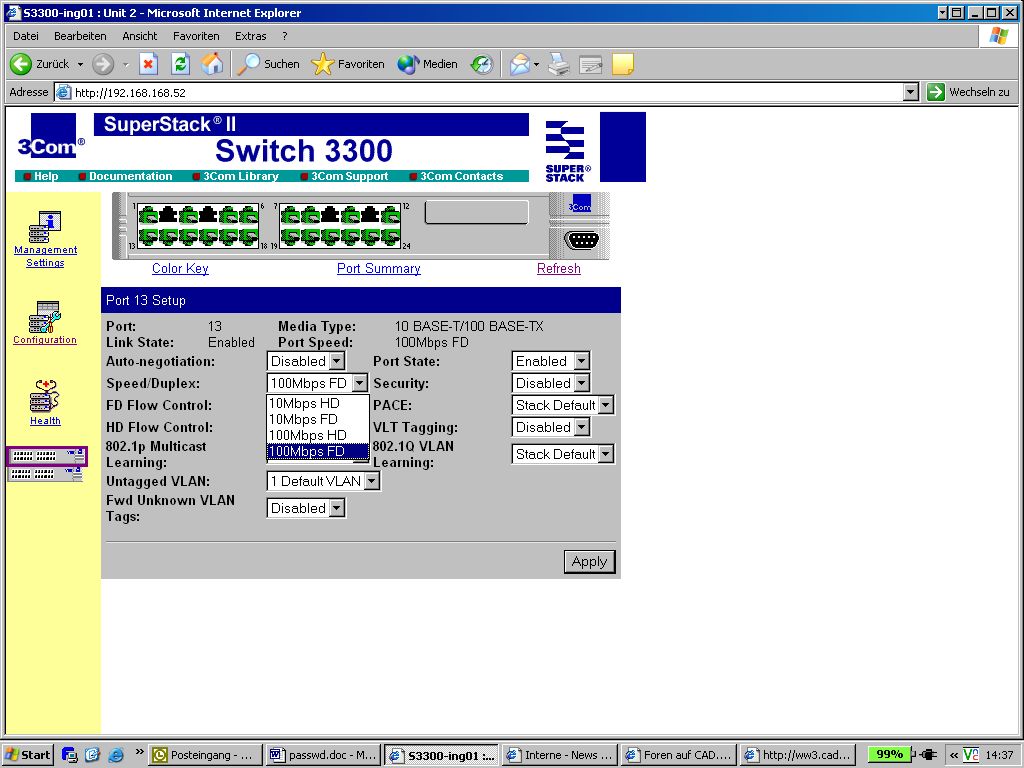Stop page loading with the red X icon

point(148,64)
